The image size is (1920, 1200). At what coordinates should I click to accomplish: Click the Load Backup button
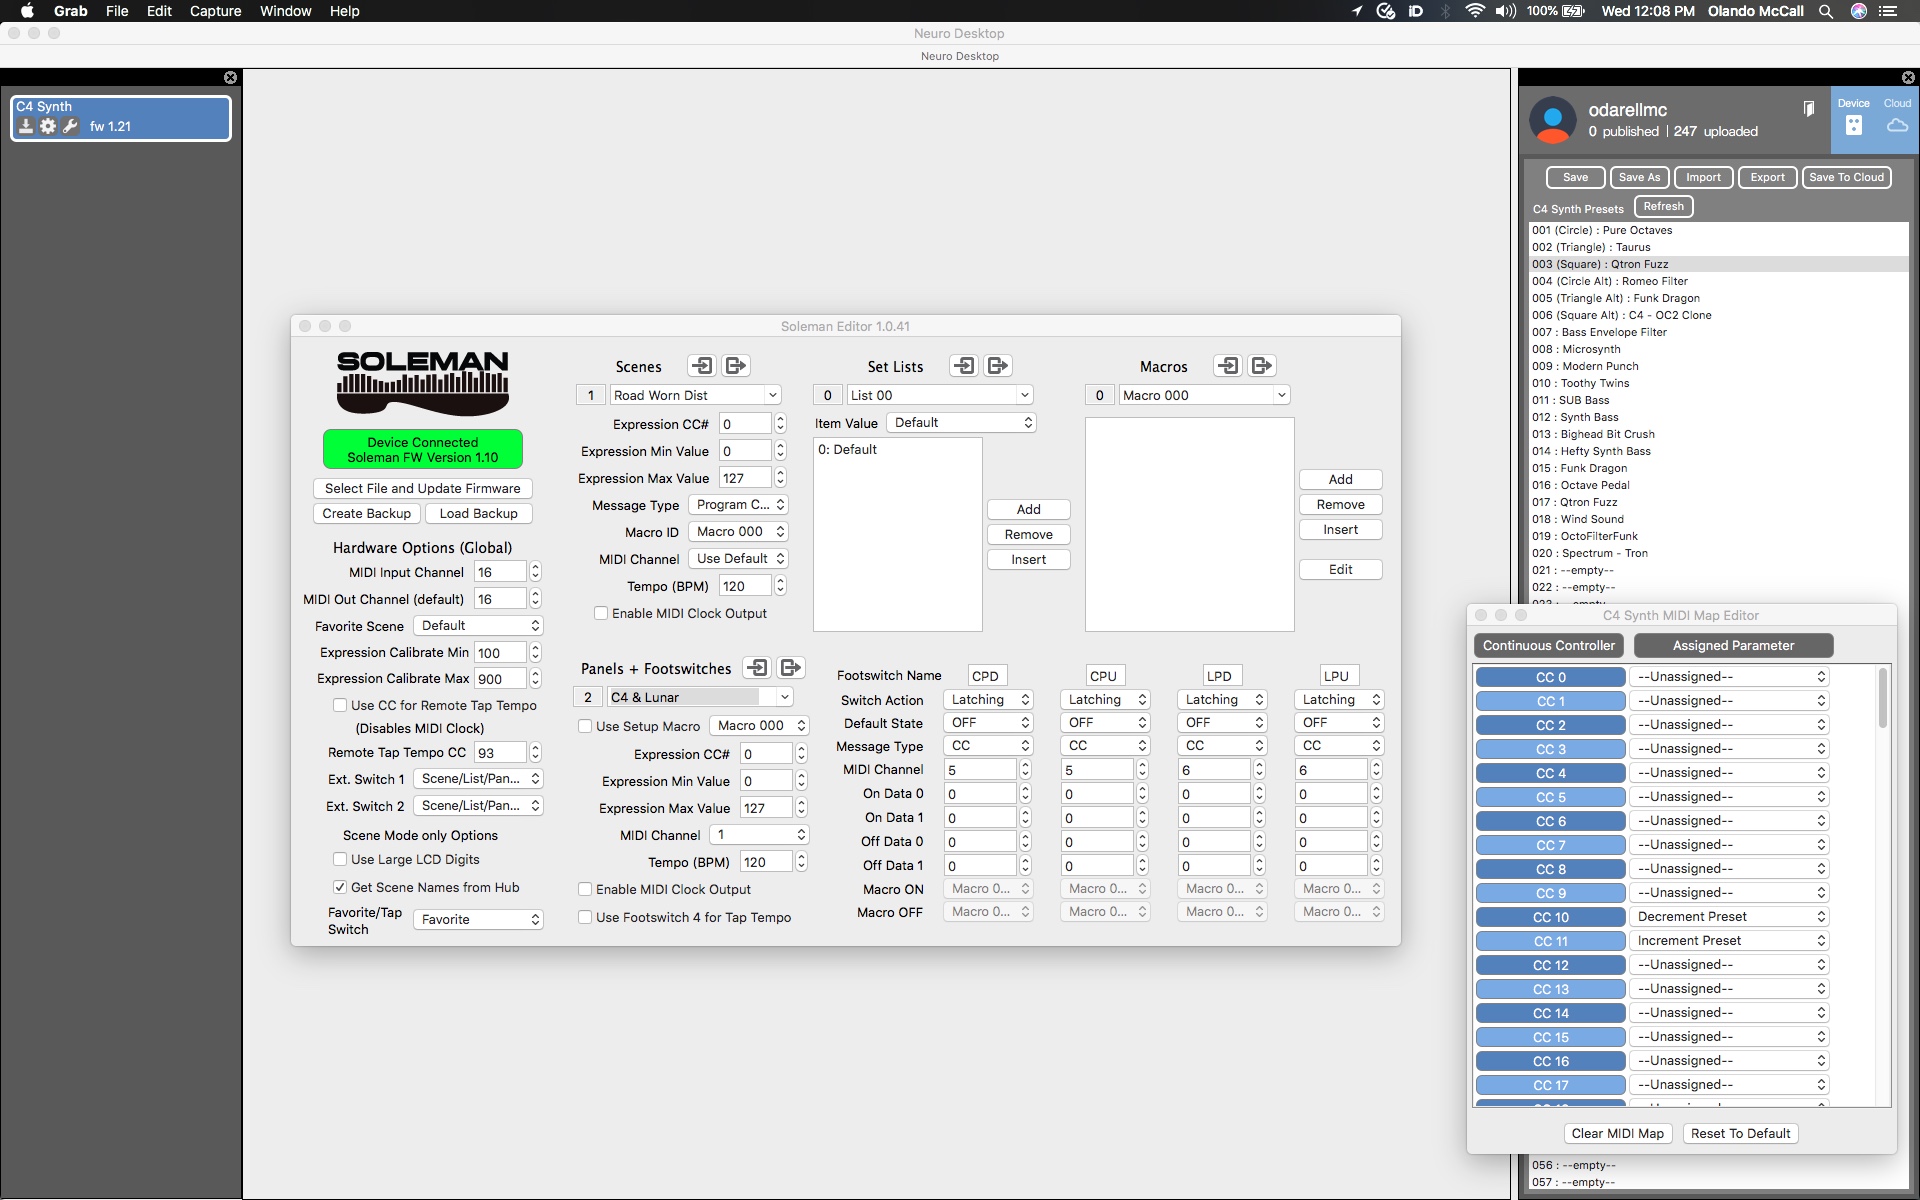[x=479, y=513]
